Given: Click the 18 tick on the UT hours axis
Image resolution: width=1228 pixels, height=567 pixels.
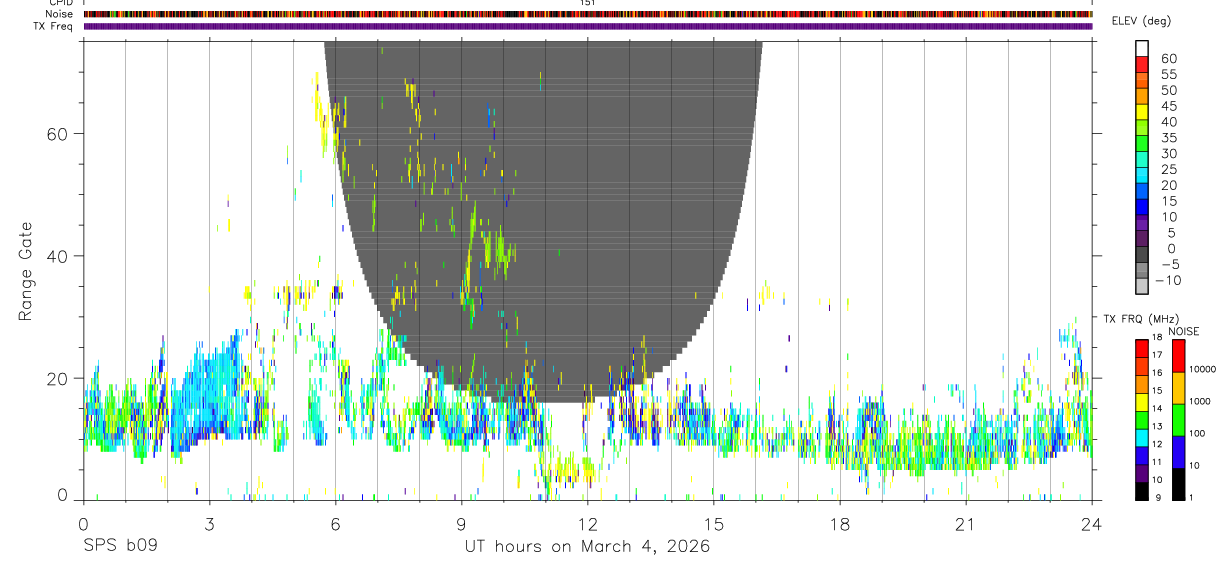Looking at the screenshot, I should 839,524.
